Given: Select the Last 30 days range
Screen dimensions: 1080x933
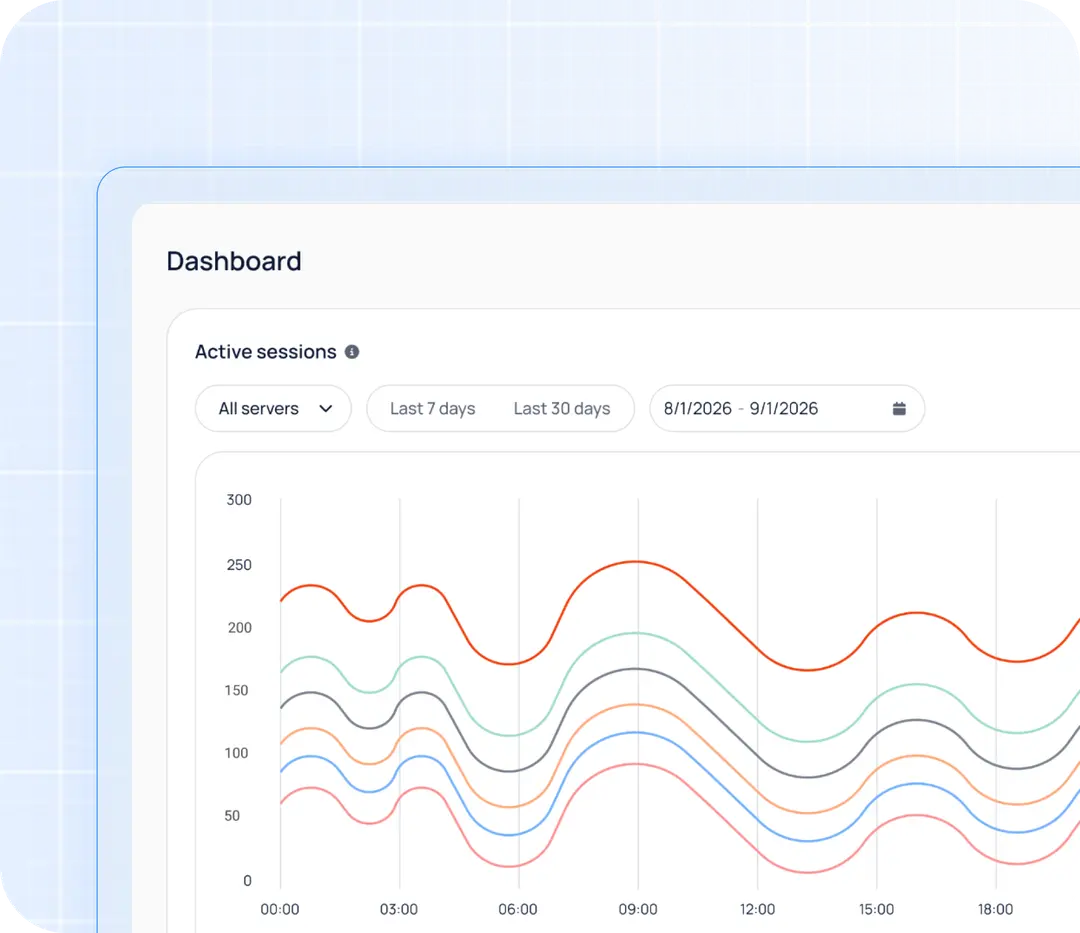Looking at the screenshot, I should (x=562, y=408).
